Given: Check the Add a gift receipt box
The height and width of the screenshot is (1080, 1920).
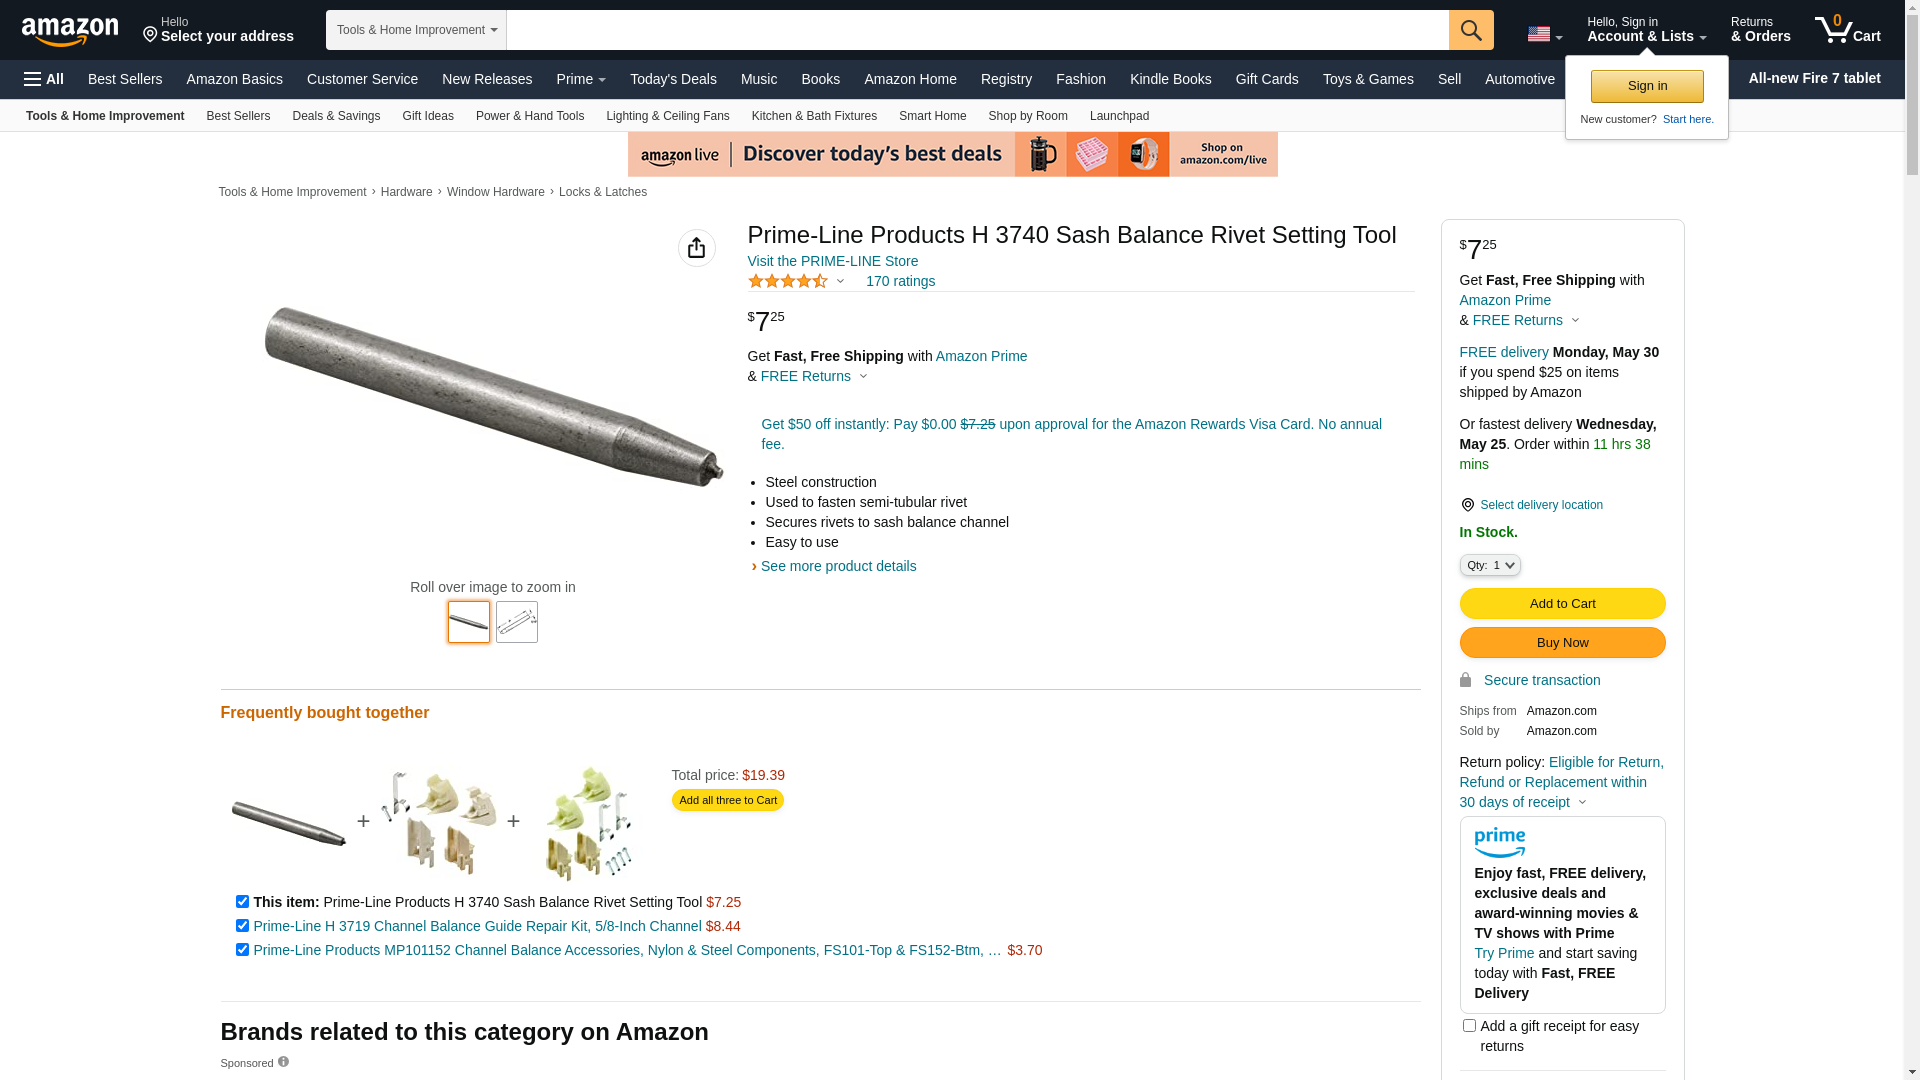Looking at the screenshot, I should click(1469, 1026).
